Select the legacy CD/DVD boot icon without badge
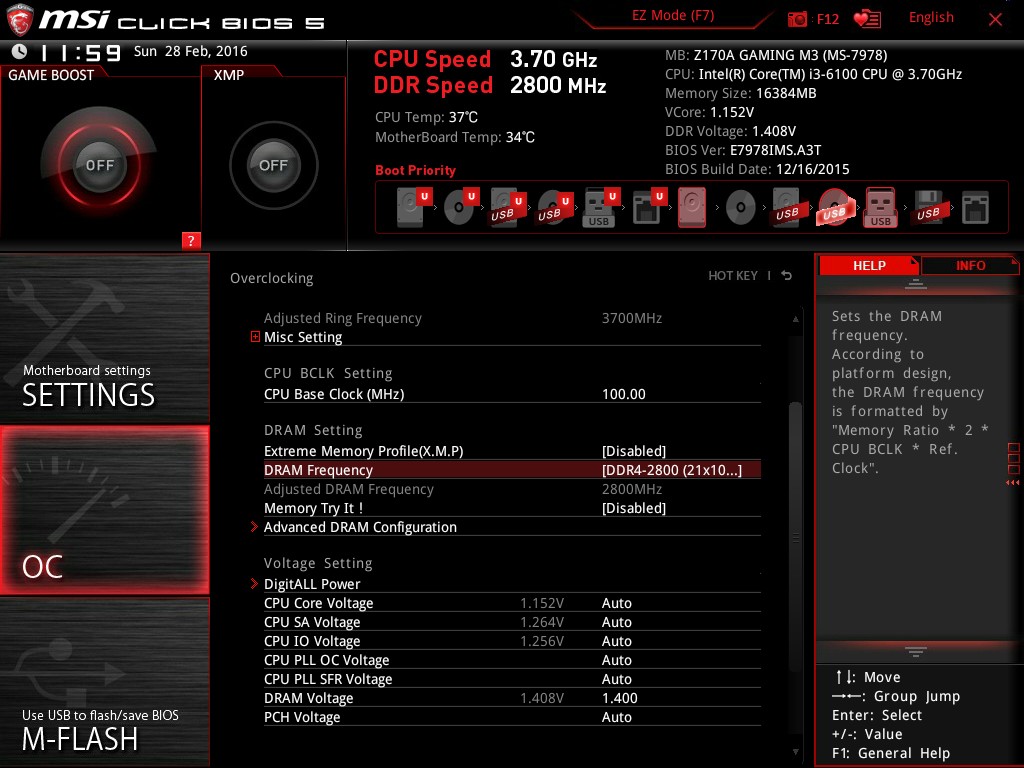This screenshot has width=1024, height=768. click(741, 208)
